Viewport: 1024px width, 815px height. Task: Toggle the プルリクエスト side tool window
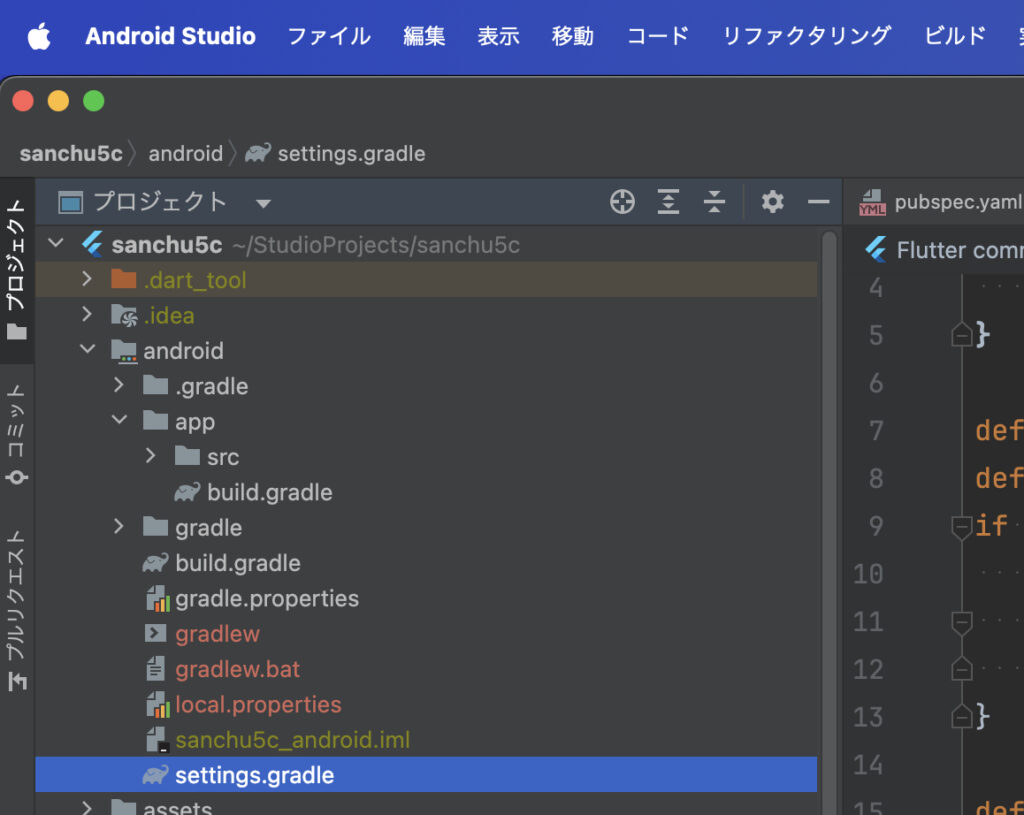click(x=17, y=610)
